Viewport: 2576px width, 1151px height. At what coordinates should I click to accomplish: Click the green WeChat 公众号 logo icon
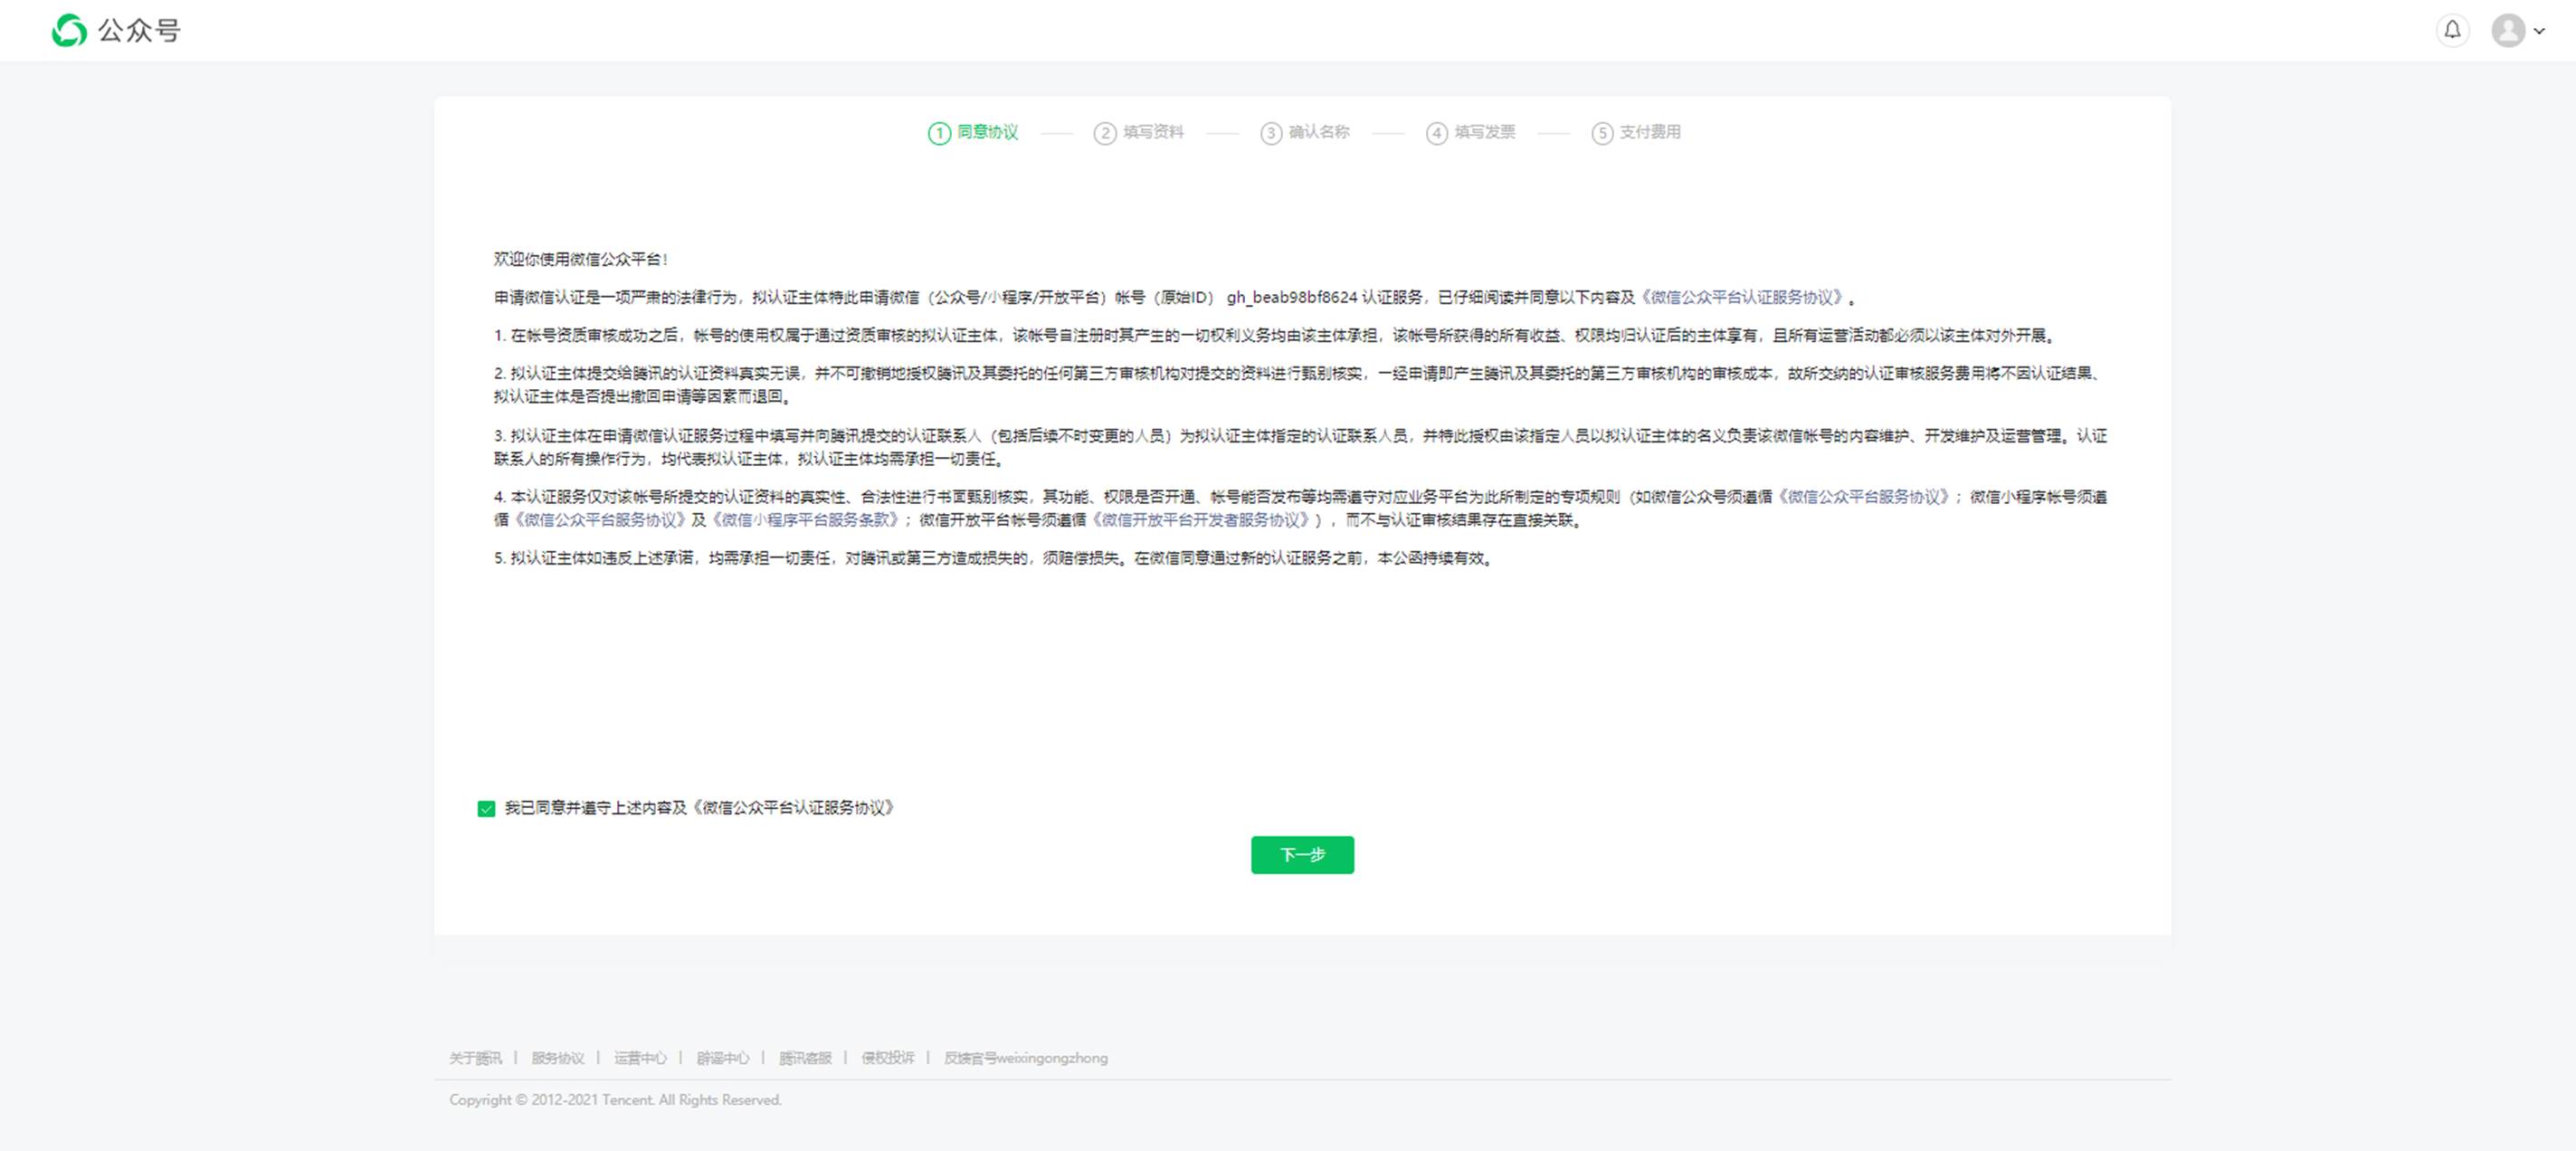[x=69, y=31]
